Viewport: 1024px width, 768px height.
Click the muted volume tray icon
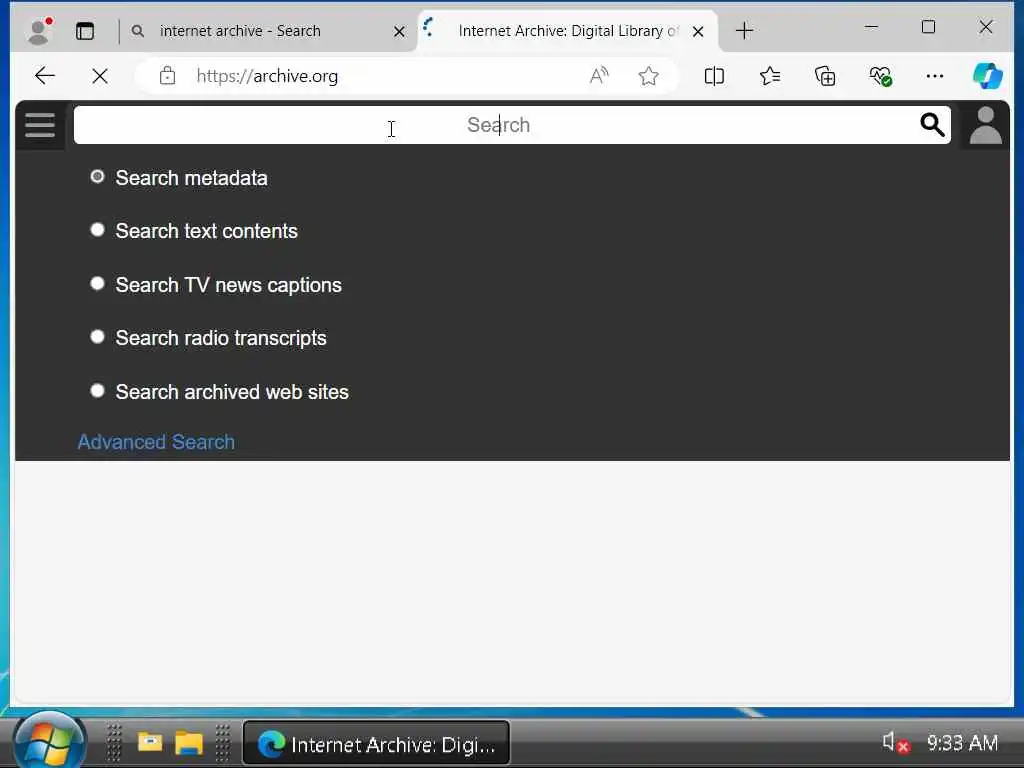(x=895, y=743)
